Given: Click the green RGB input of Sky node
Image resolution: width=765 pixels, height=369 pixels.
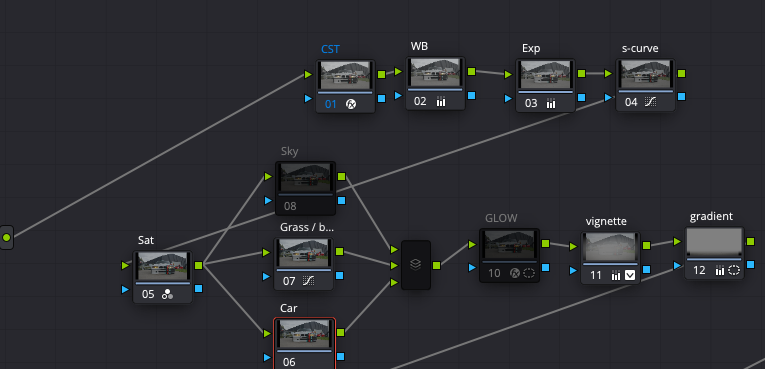Looking at the screenshot, I should (268, 176).
